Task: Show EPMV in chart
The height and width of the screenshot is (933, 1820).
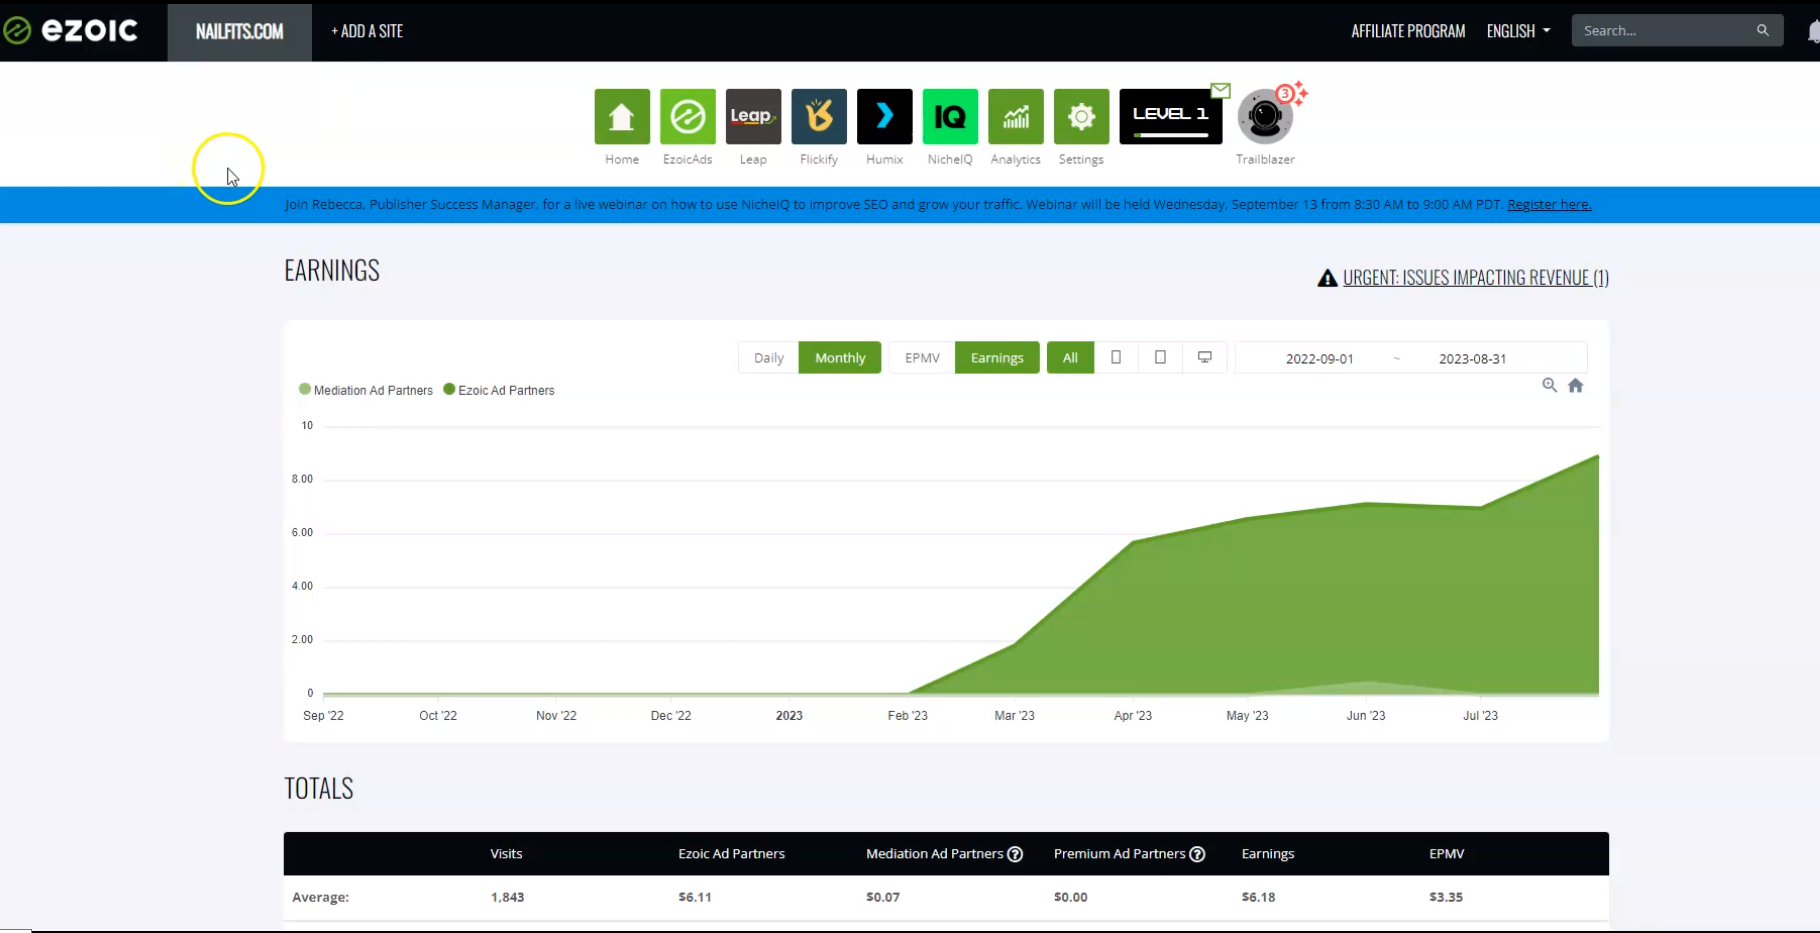Action: [922, 357]
